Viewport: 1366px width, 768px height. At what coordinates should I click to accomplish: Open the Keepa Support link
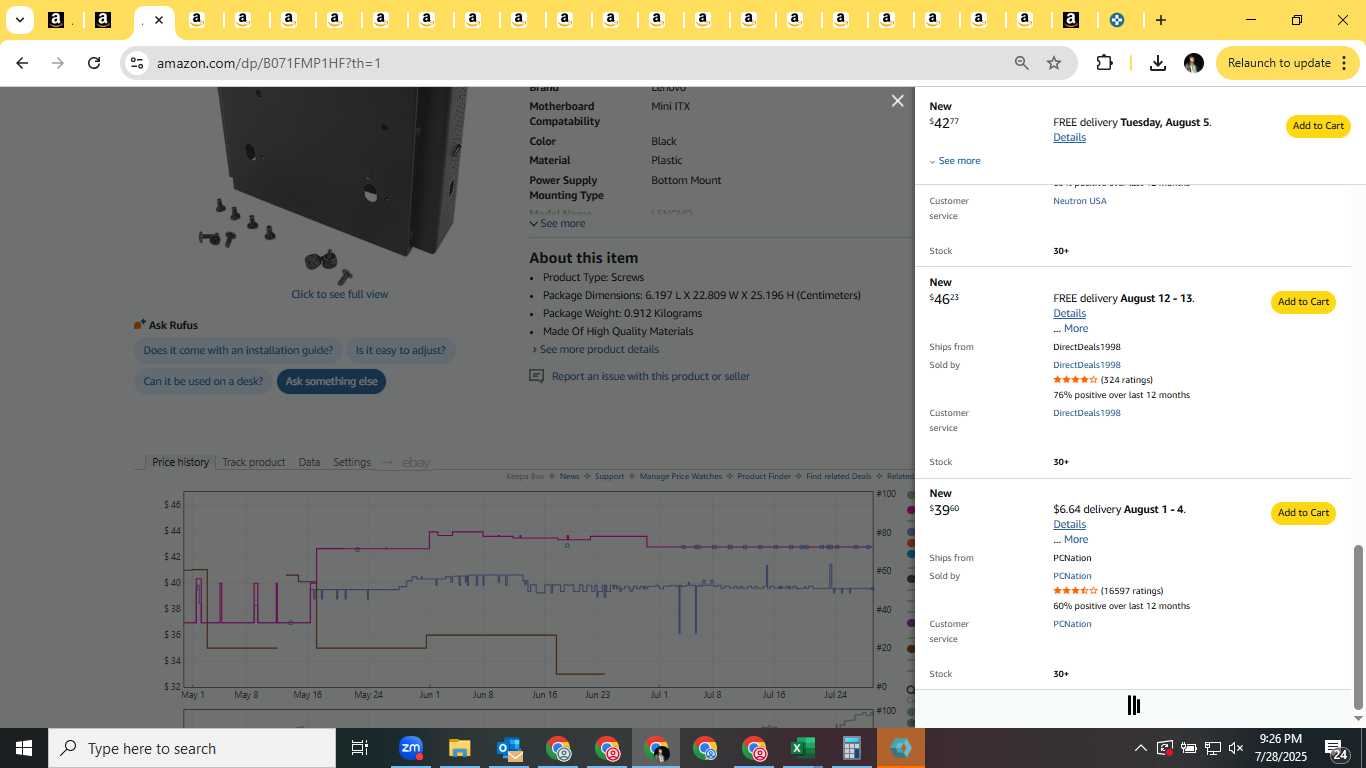(609, 476)
